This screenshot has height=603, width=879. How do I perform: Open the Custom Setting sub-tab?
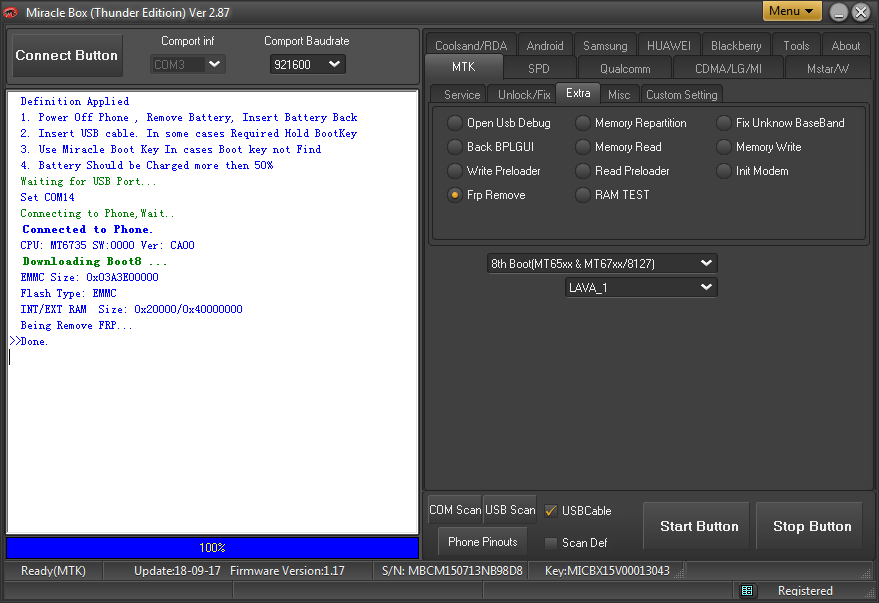pyautogui.click(x=682, y=95)
